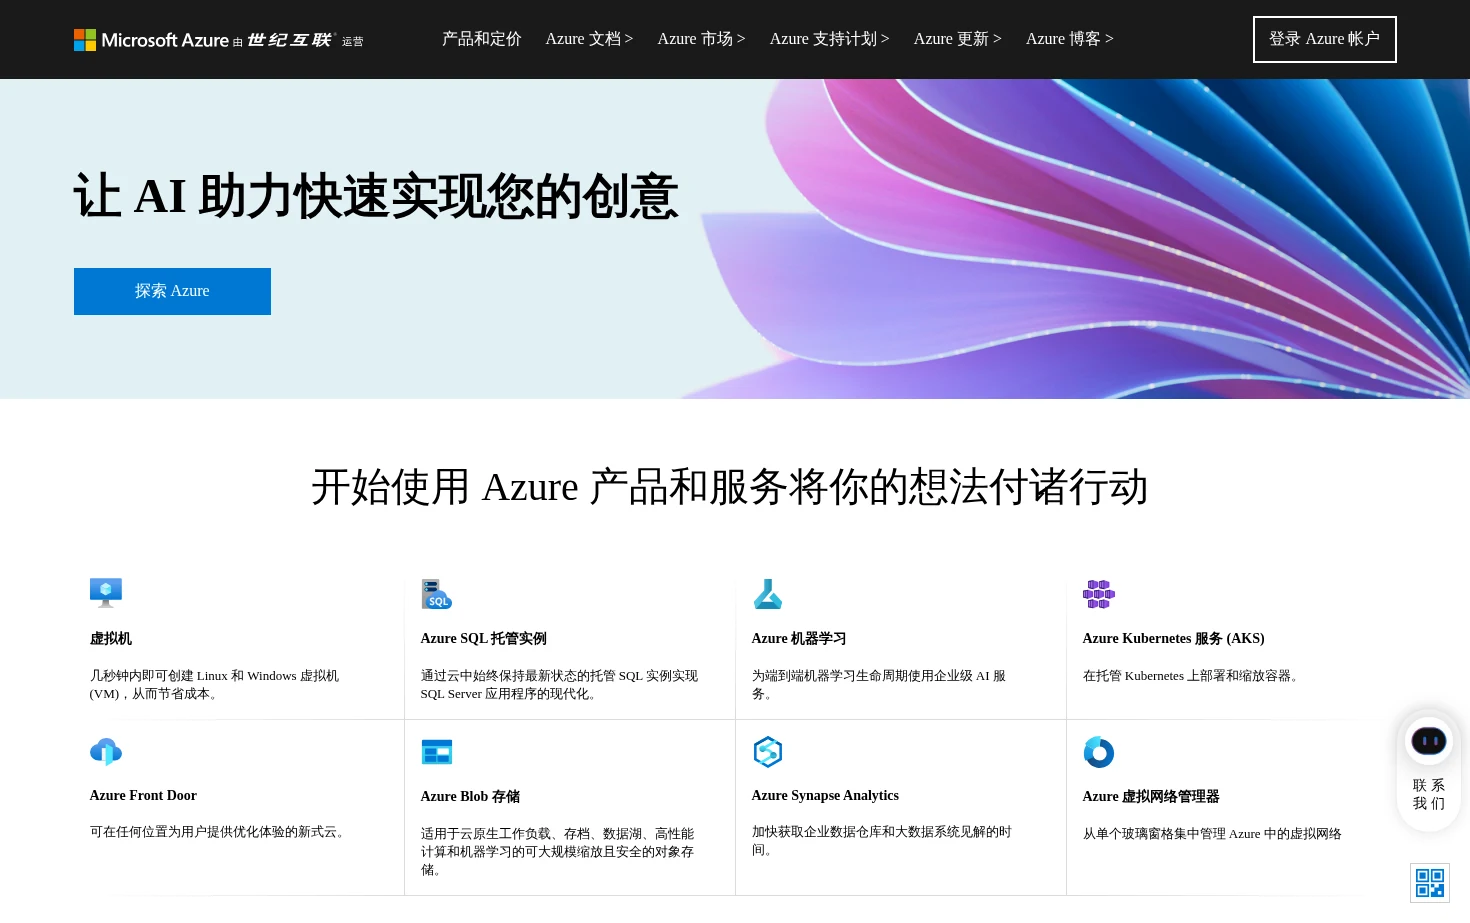This screenshot has width=1470, height=923.
Task: Click description 通过云中始终保持最新状态的托管 SQL 实例
Action: point(559,685)
